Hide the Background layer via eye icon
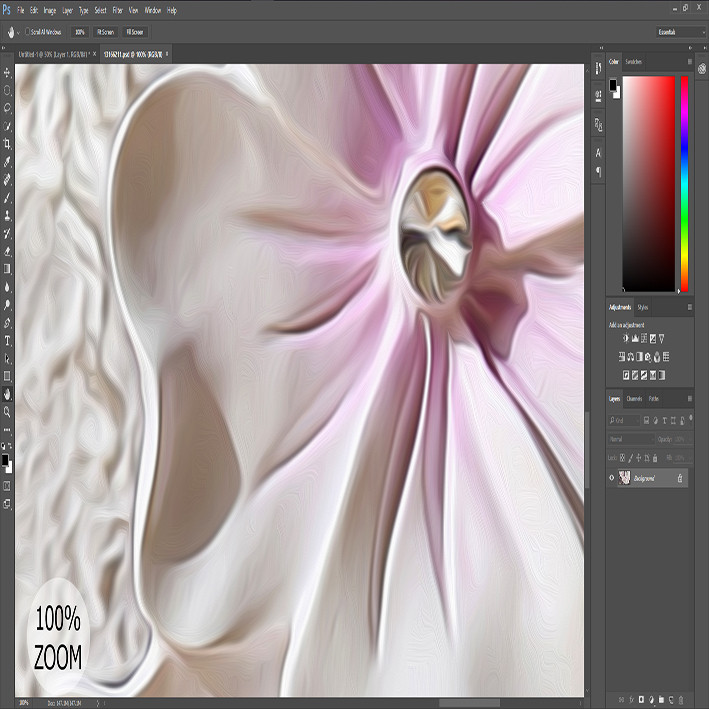The height and width of the screenshot is (709, 709). point(611,478)
